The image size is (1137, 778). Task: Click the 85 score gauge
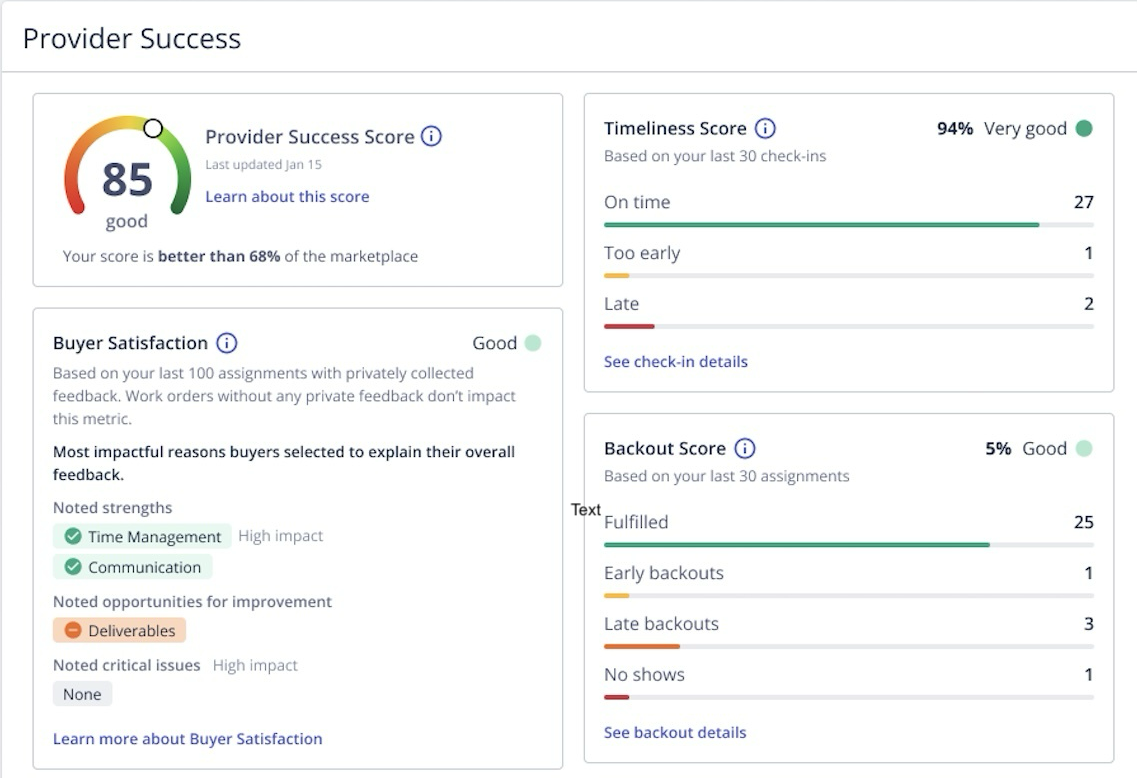pyautogui.click(x=128, y=167)
